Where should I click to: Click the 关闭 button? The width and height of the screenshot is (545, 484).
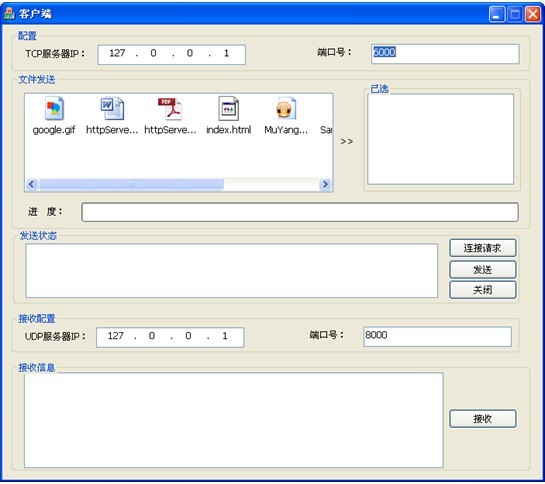[482, 290]
